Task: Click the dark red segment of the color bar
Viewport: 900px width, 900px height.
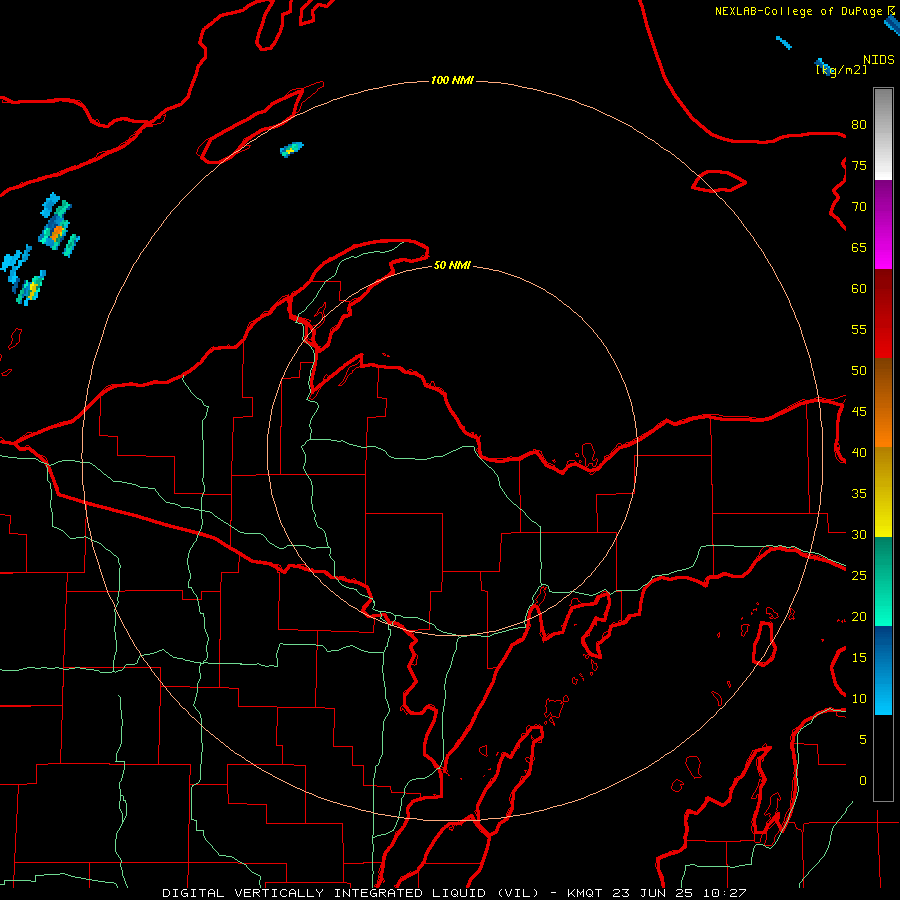Action: (x=883, y=313)
